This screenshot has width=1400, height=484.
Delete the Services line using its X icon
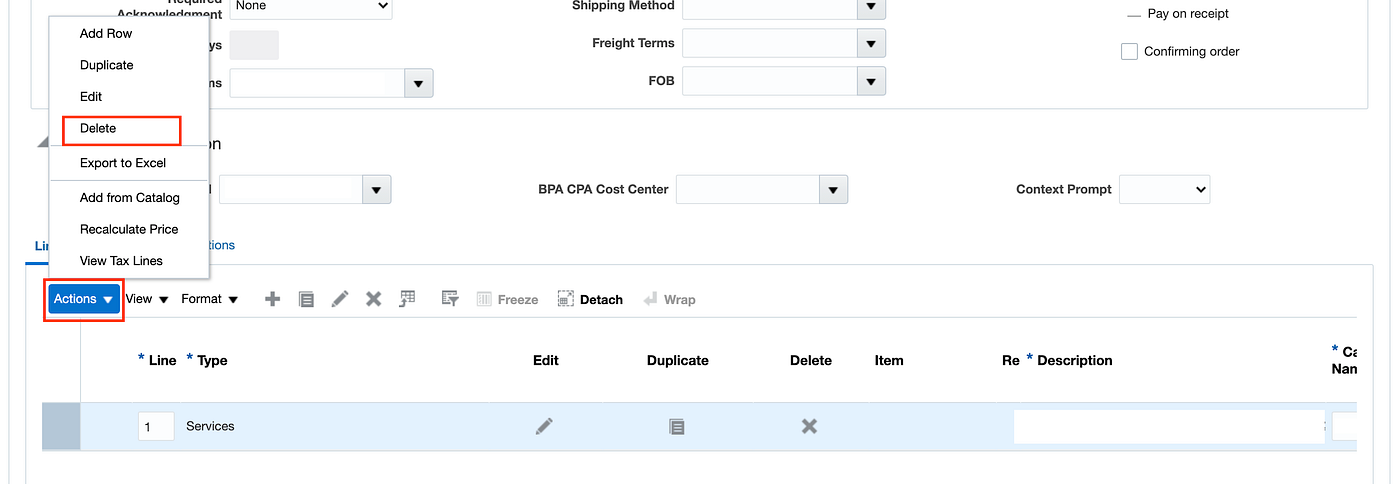809,426
